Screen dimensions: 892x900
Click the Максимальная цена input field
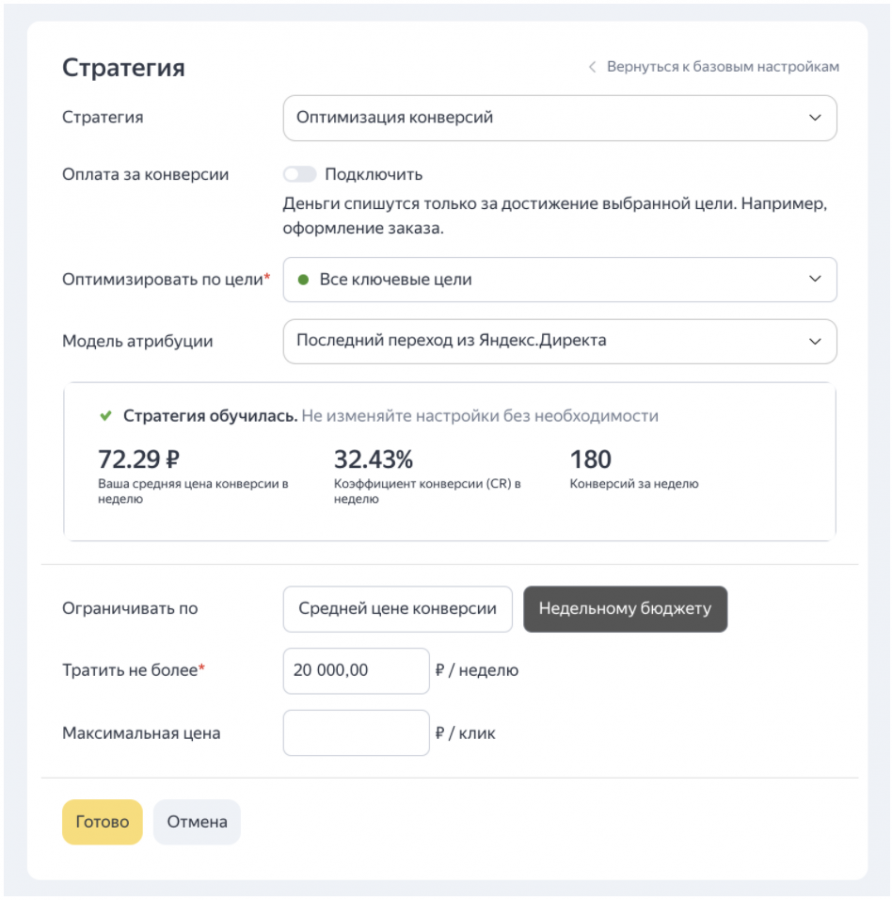coord(356,733)
